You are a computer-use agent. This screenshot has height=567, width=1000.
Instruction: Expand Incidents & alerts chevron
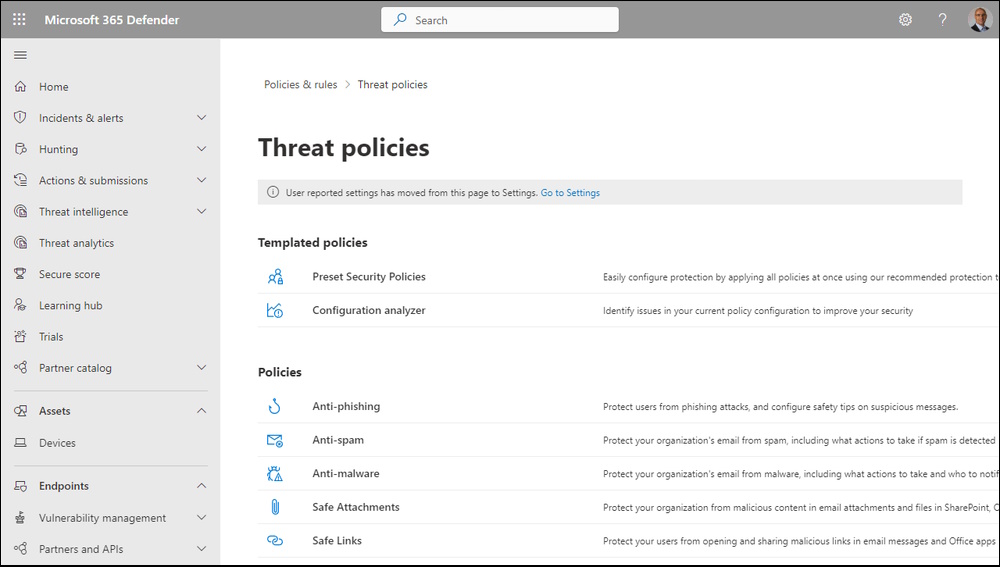coord(202,117)
